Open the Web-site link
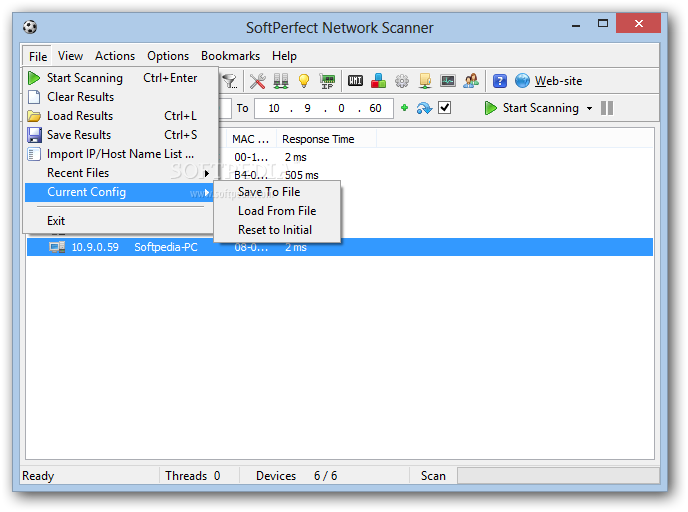The height and width of the screenshot is (512, 688). (x=558, y=81)
